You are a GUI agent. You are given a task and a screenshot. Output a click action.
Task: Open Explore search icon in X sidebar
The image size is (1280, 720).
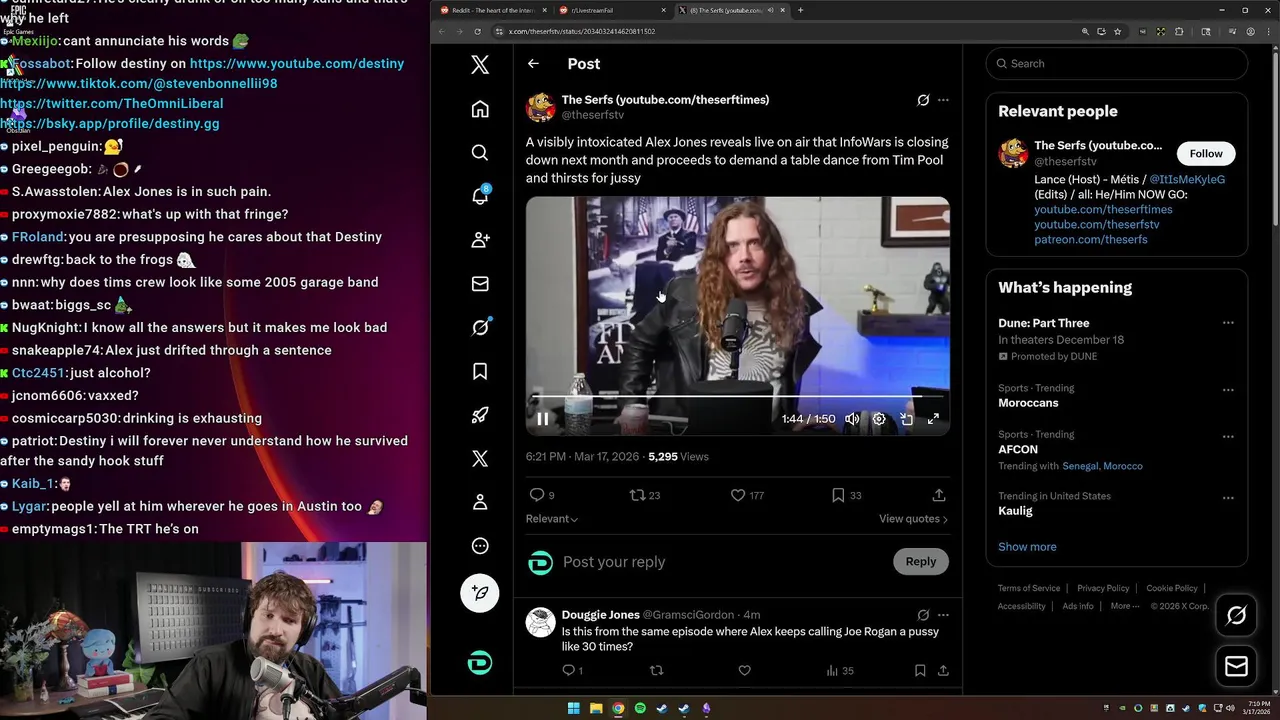tap(480, 152)
